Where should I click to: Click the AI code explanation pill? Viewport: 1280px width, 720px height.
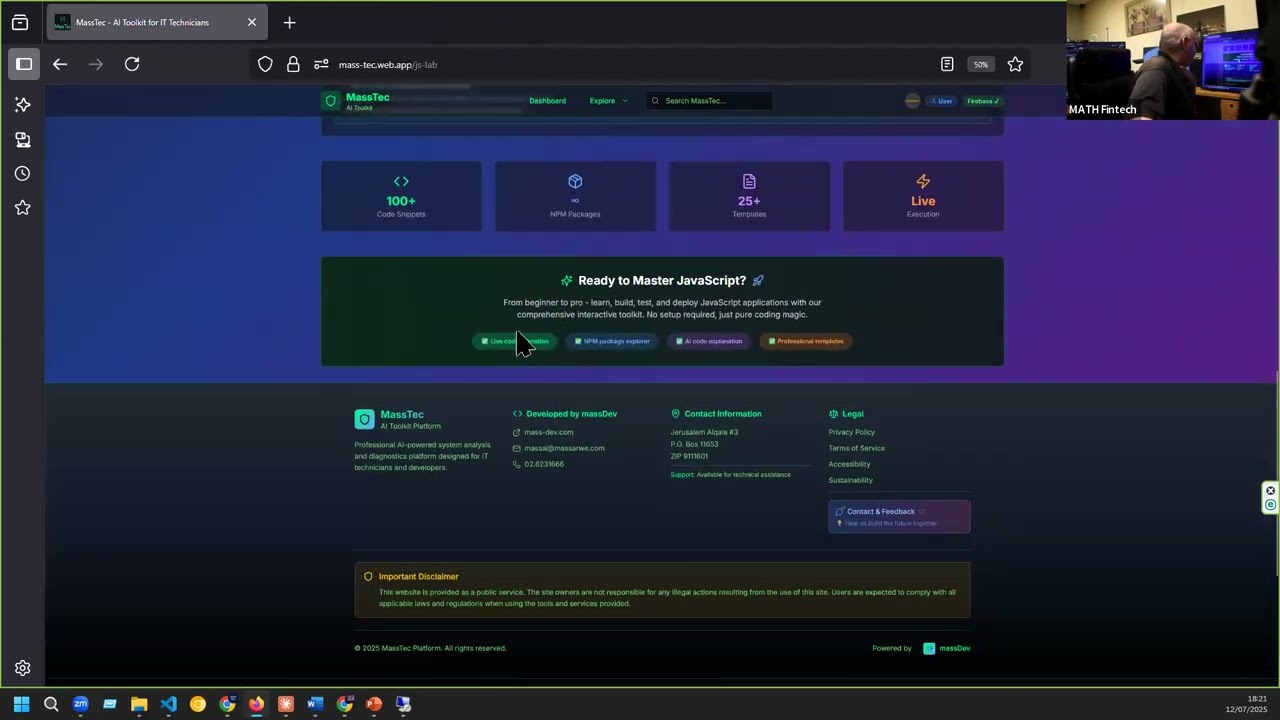[709, 341]
